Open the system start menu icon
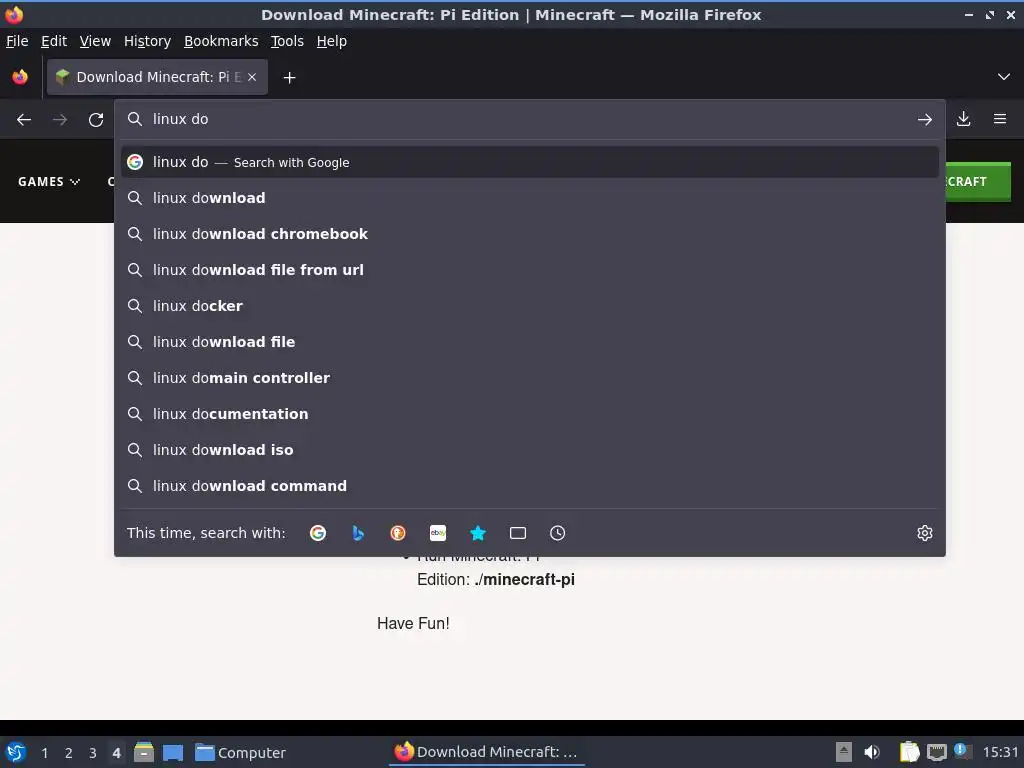The image size is (1024, 768). coord(15,752)
